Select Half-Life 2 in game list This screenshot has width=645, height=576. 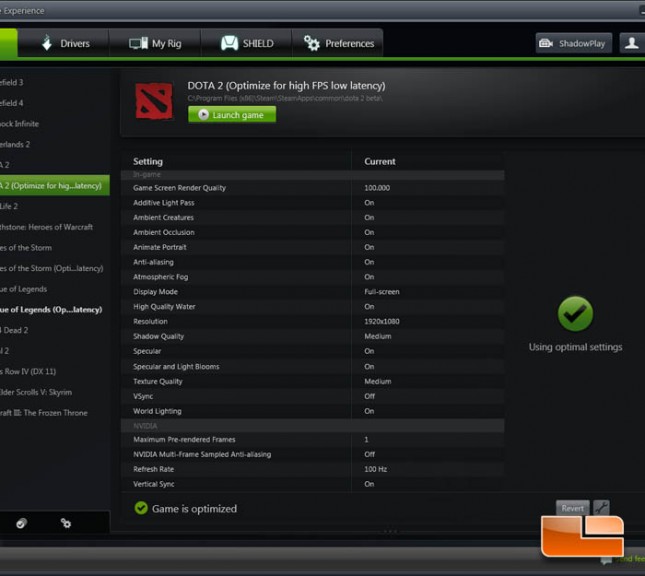55,206
